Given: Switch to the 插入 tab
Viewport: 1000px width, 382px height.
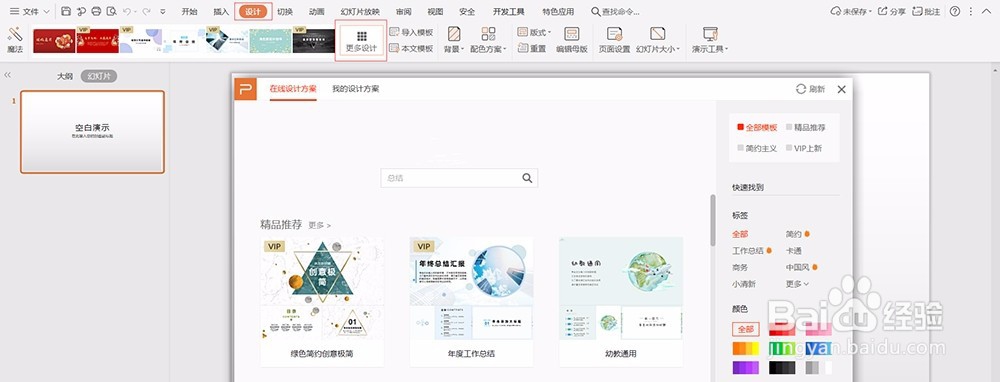Looking at the screenshot, I should [221, 11].
